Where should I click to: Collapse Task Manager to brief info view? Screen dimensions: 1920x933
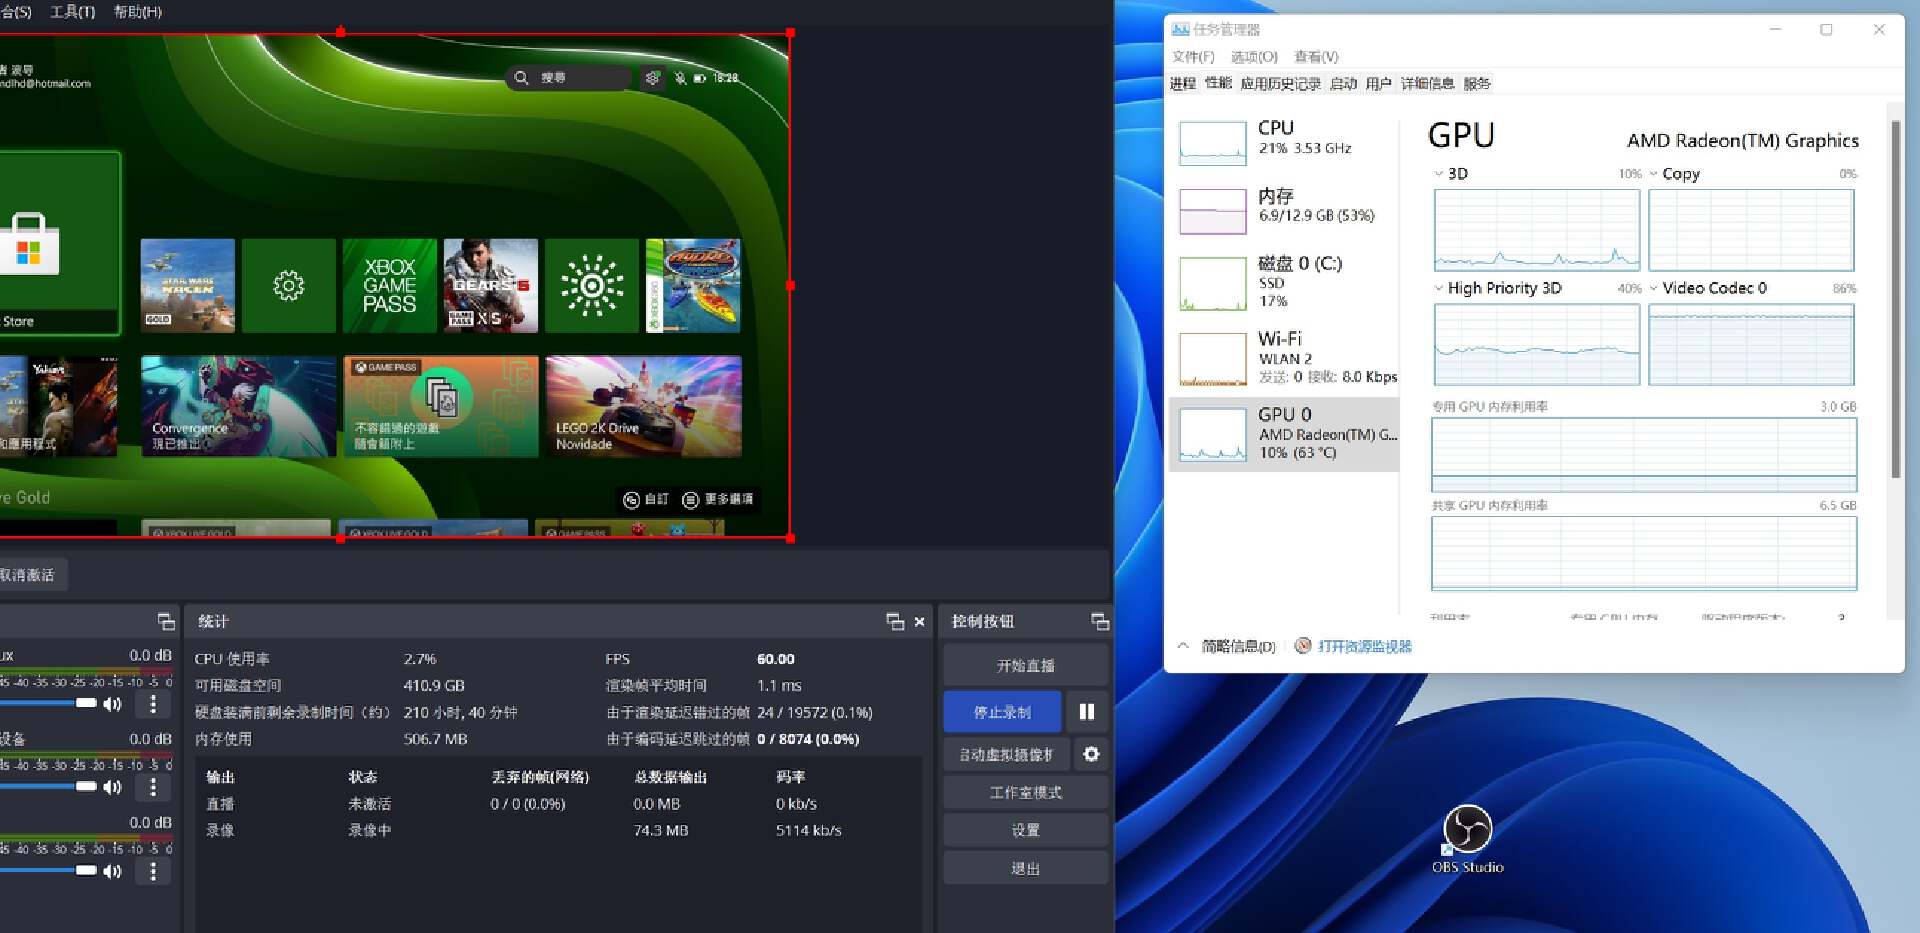pyautogui.click(x=1228, y=647)
